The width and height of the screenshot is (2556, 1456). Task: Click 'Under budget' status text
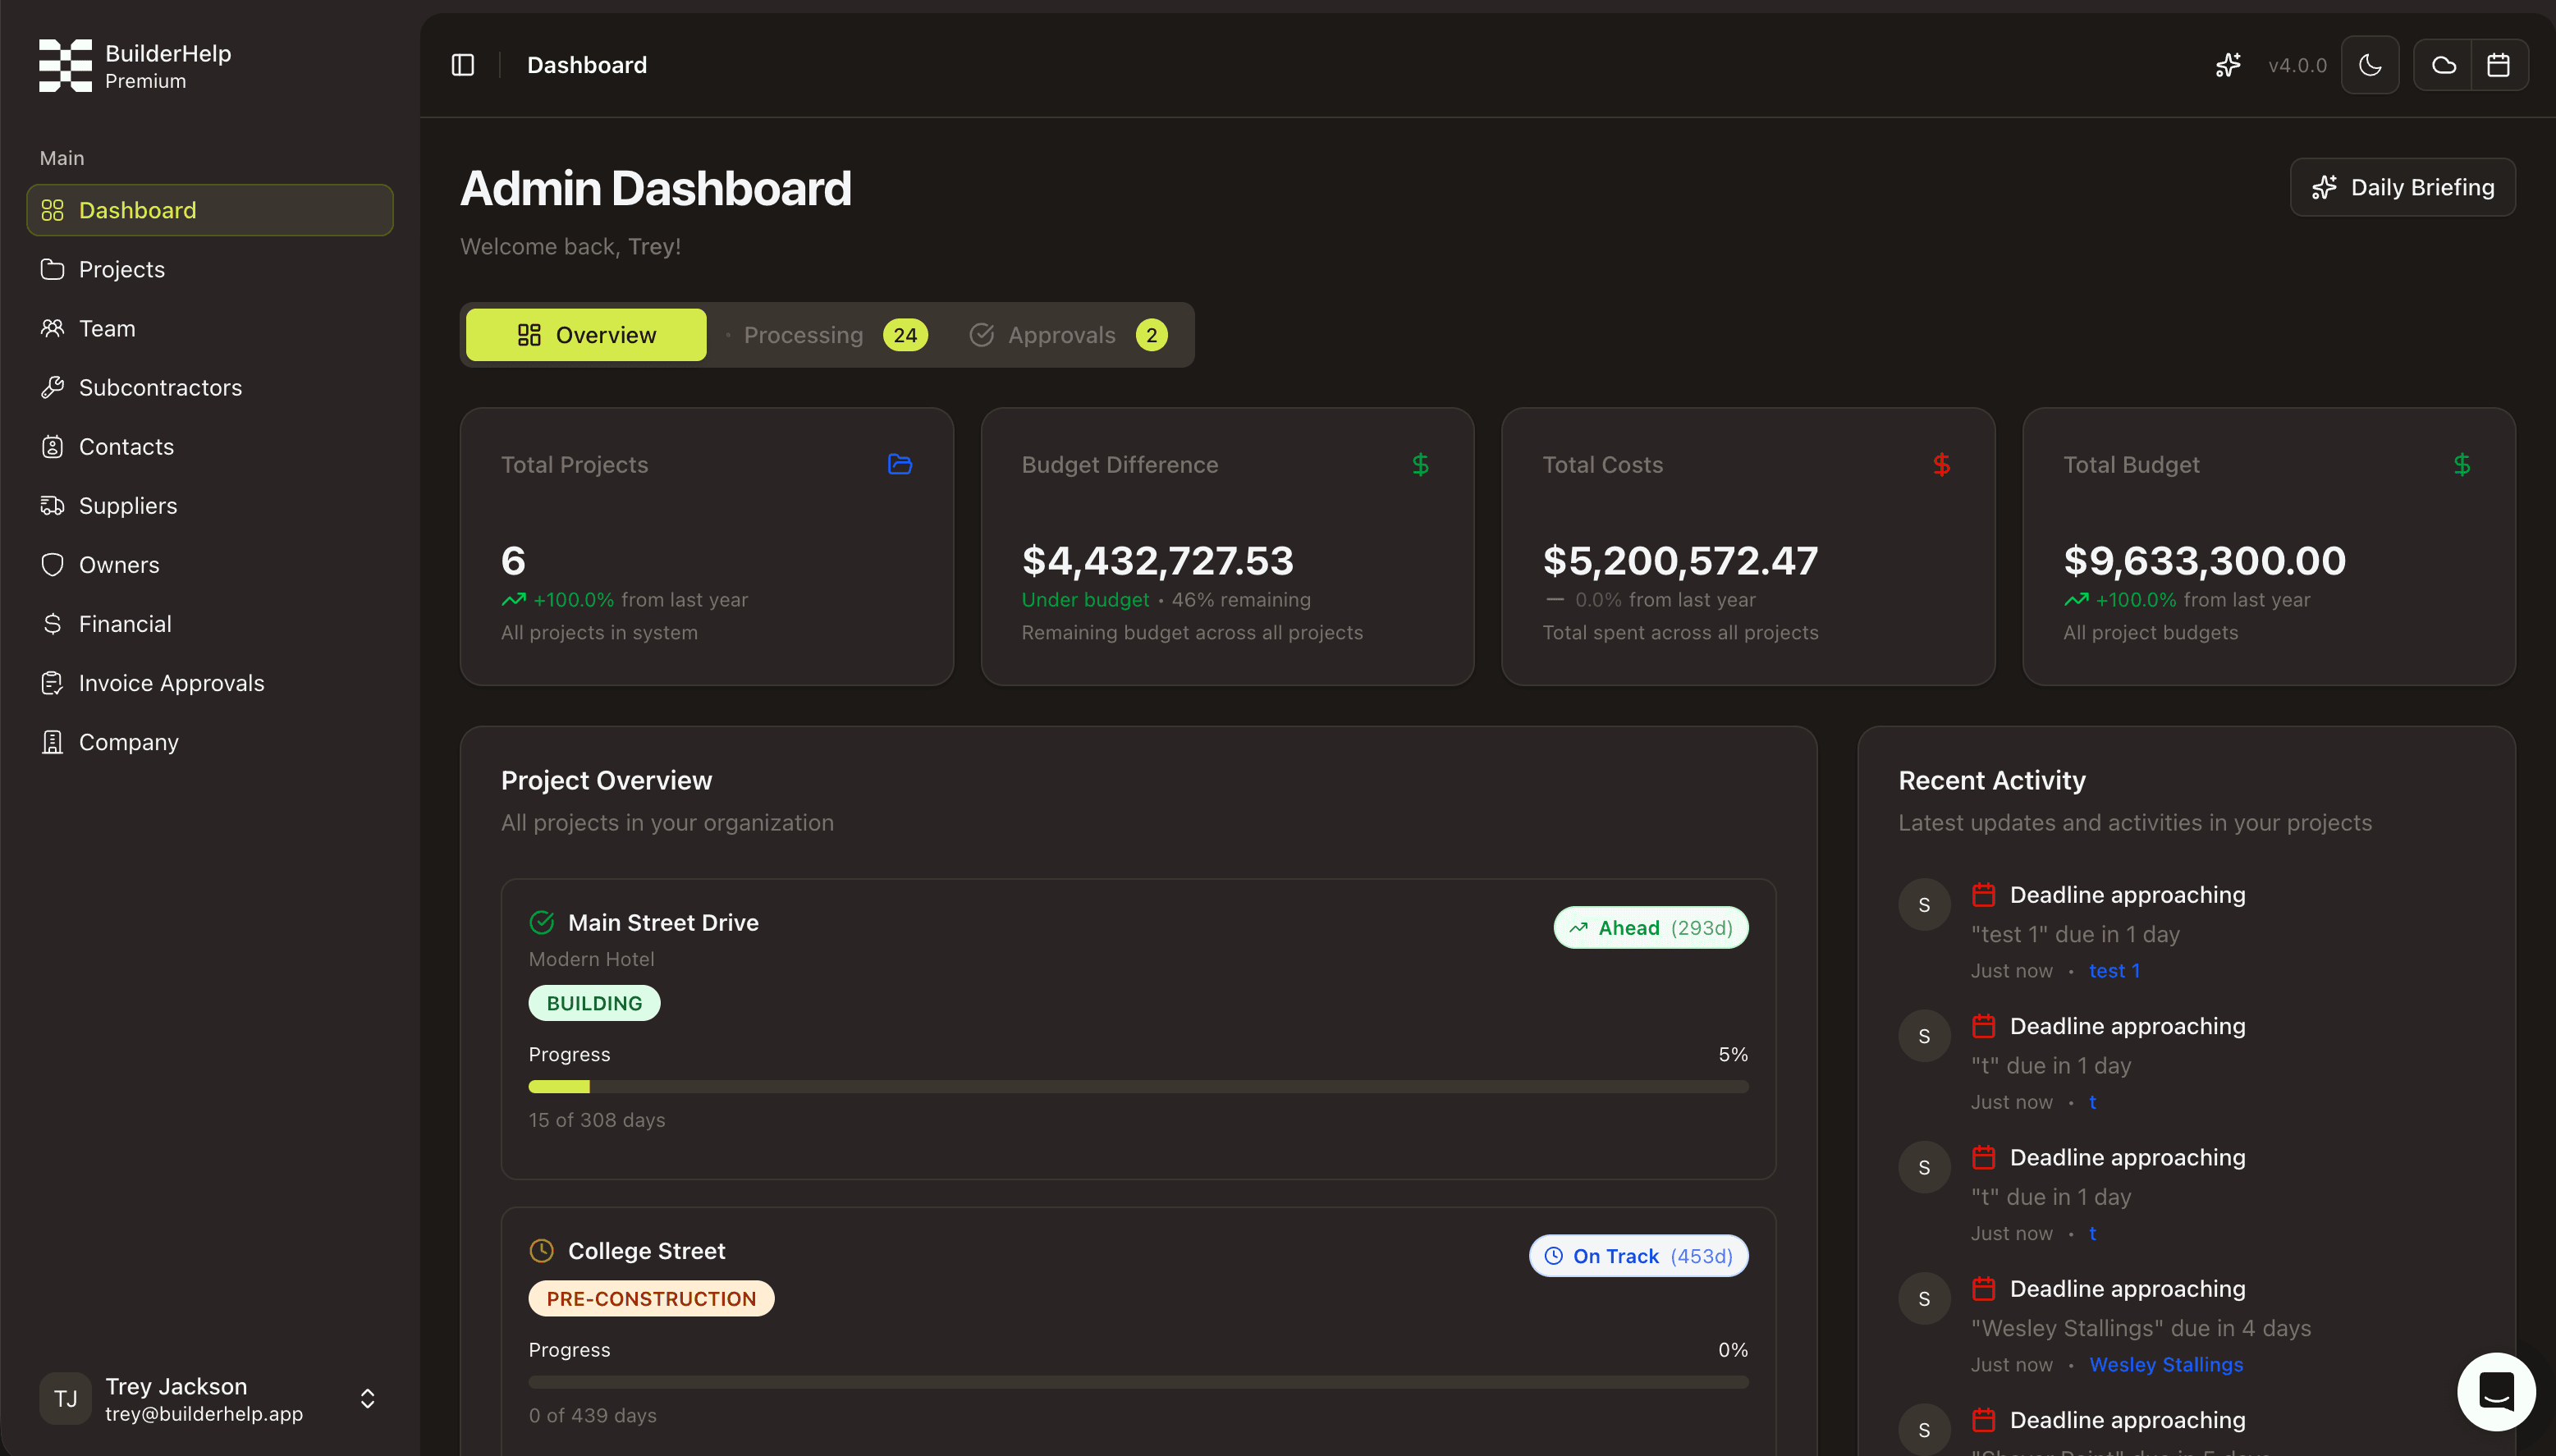1085,600
